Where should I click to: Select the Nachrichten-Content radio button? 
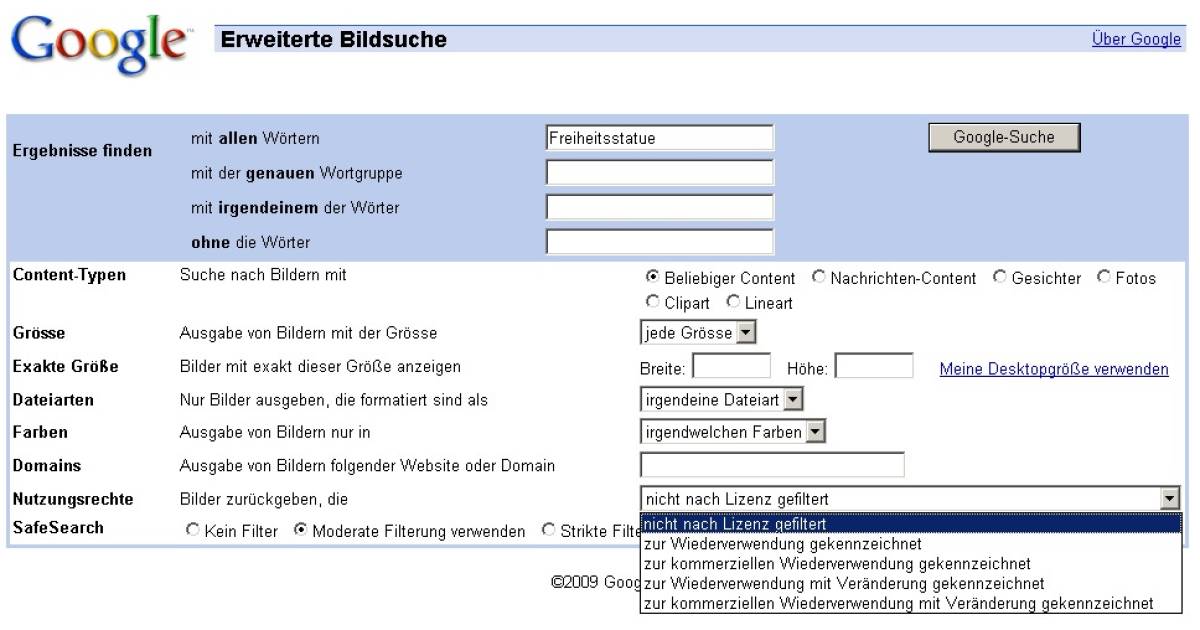coord(819,277)
